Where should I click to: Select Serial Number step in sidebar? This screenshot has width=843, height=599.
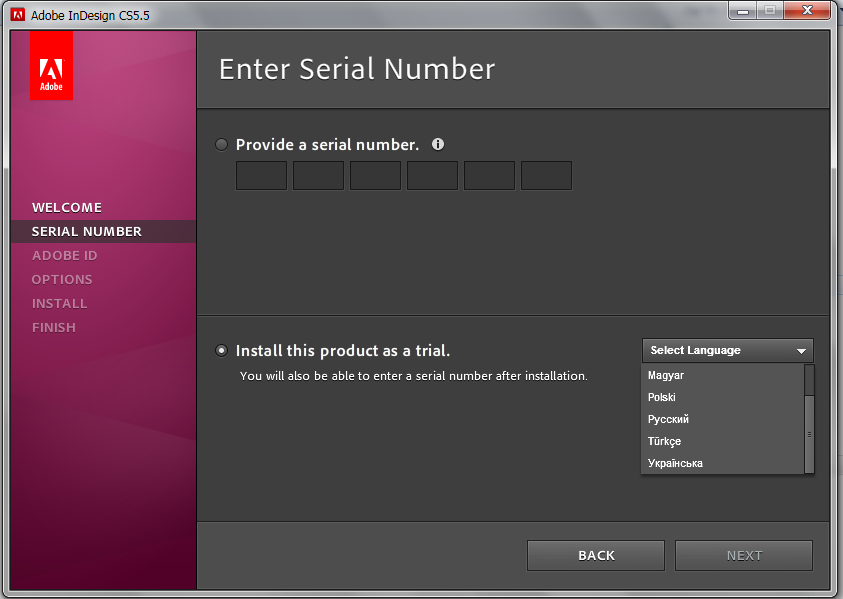point(87,232)
